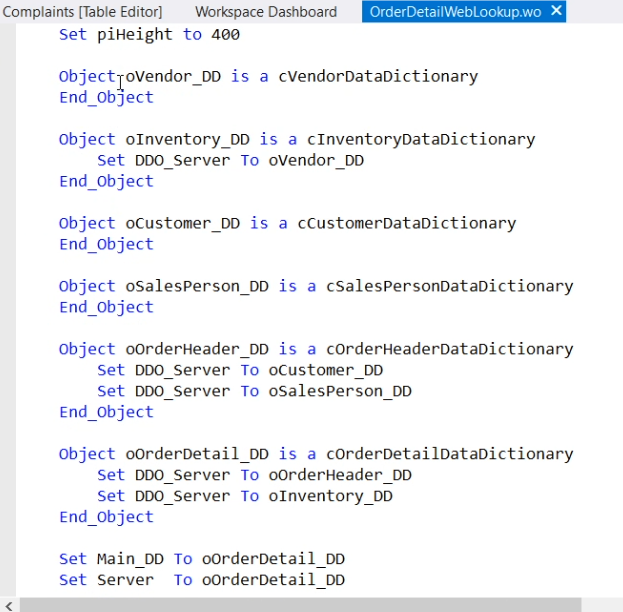The image size is (623, 612).
Task: Click the 'Set Main_DD To oOrderDetail_DD' line
Action: click(202, 559)
